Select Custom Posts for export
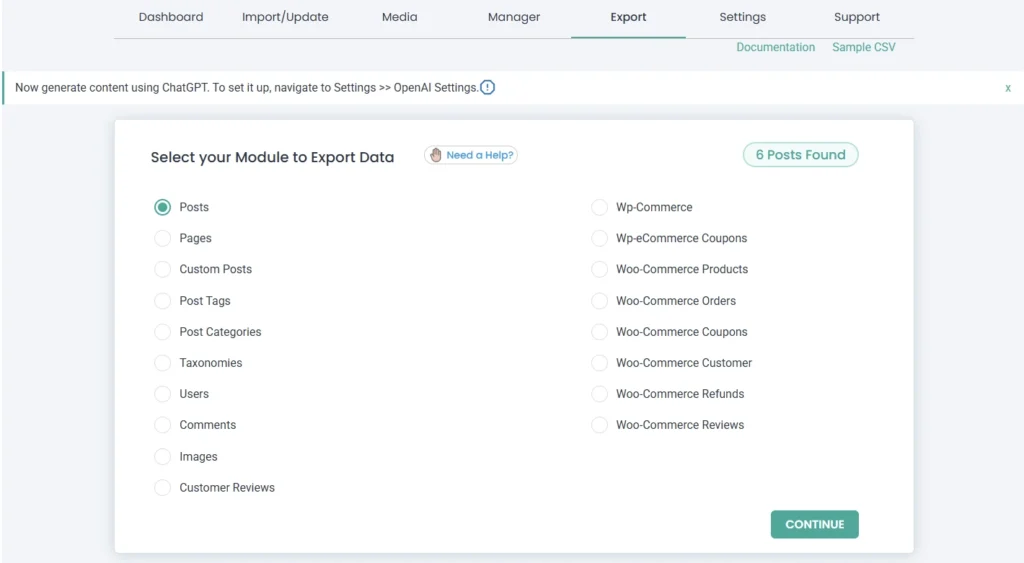The width and height of the screenshot is (1024, 563). click(162, 269)
